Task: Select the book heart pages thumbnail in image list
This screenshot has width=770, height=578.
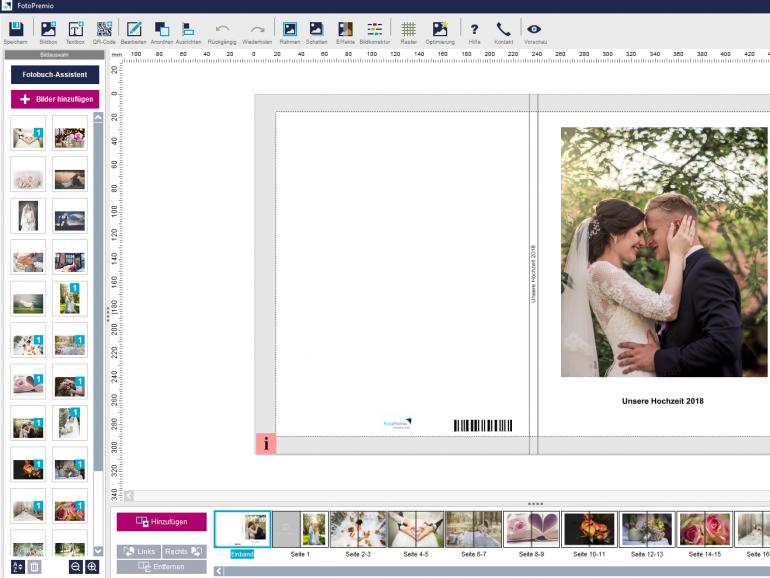Action: point(28,382)
